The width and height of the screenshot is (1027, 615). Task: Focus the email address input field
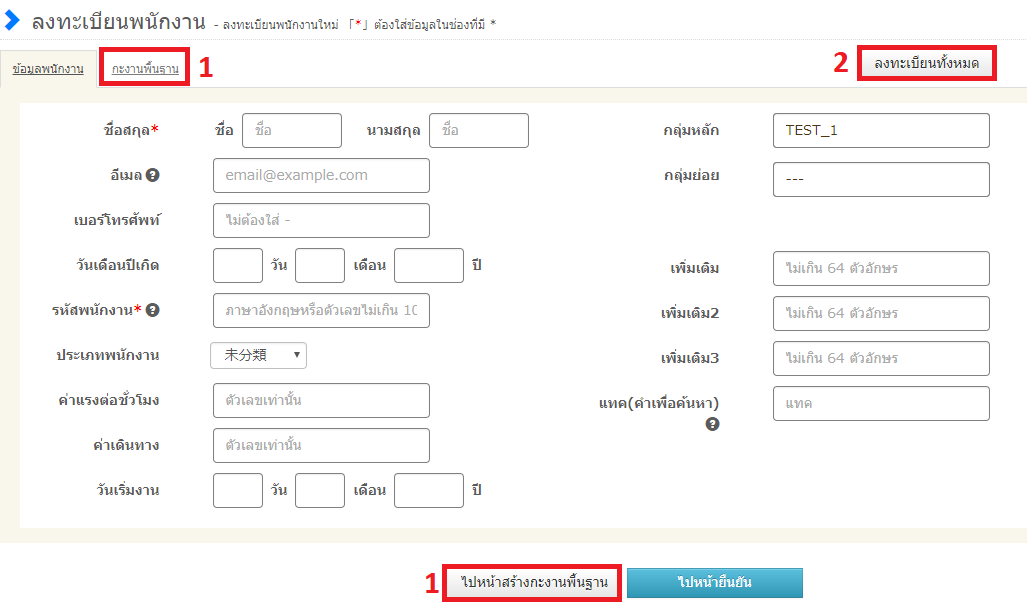tap(321, 175)
